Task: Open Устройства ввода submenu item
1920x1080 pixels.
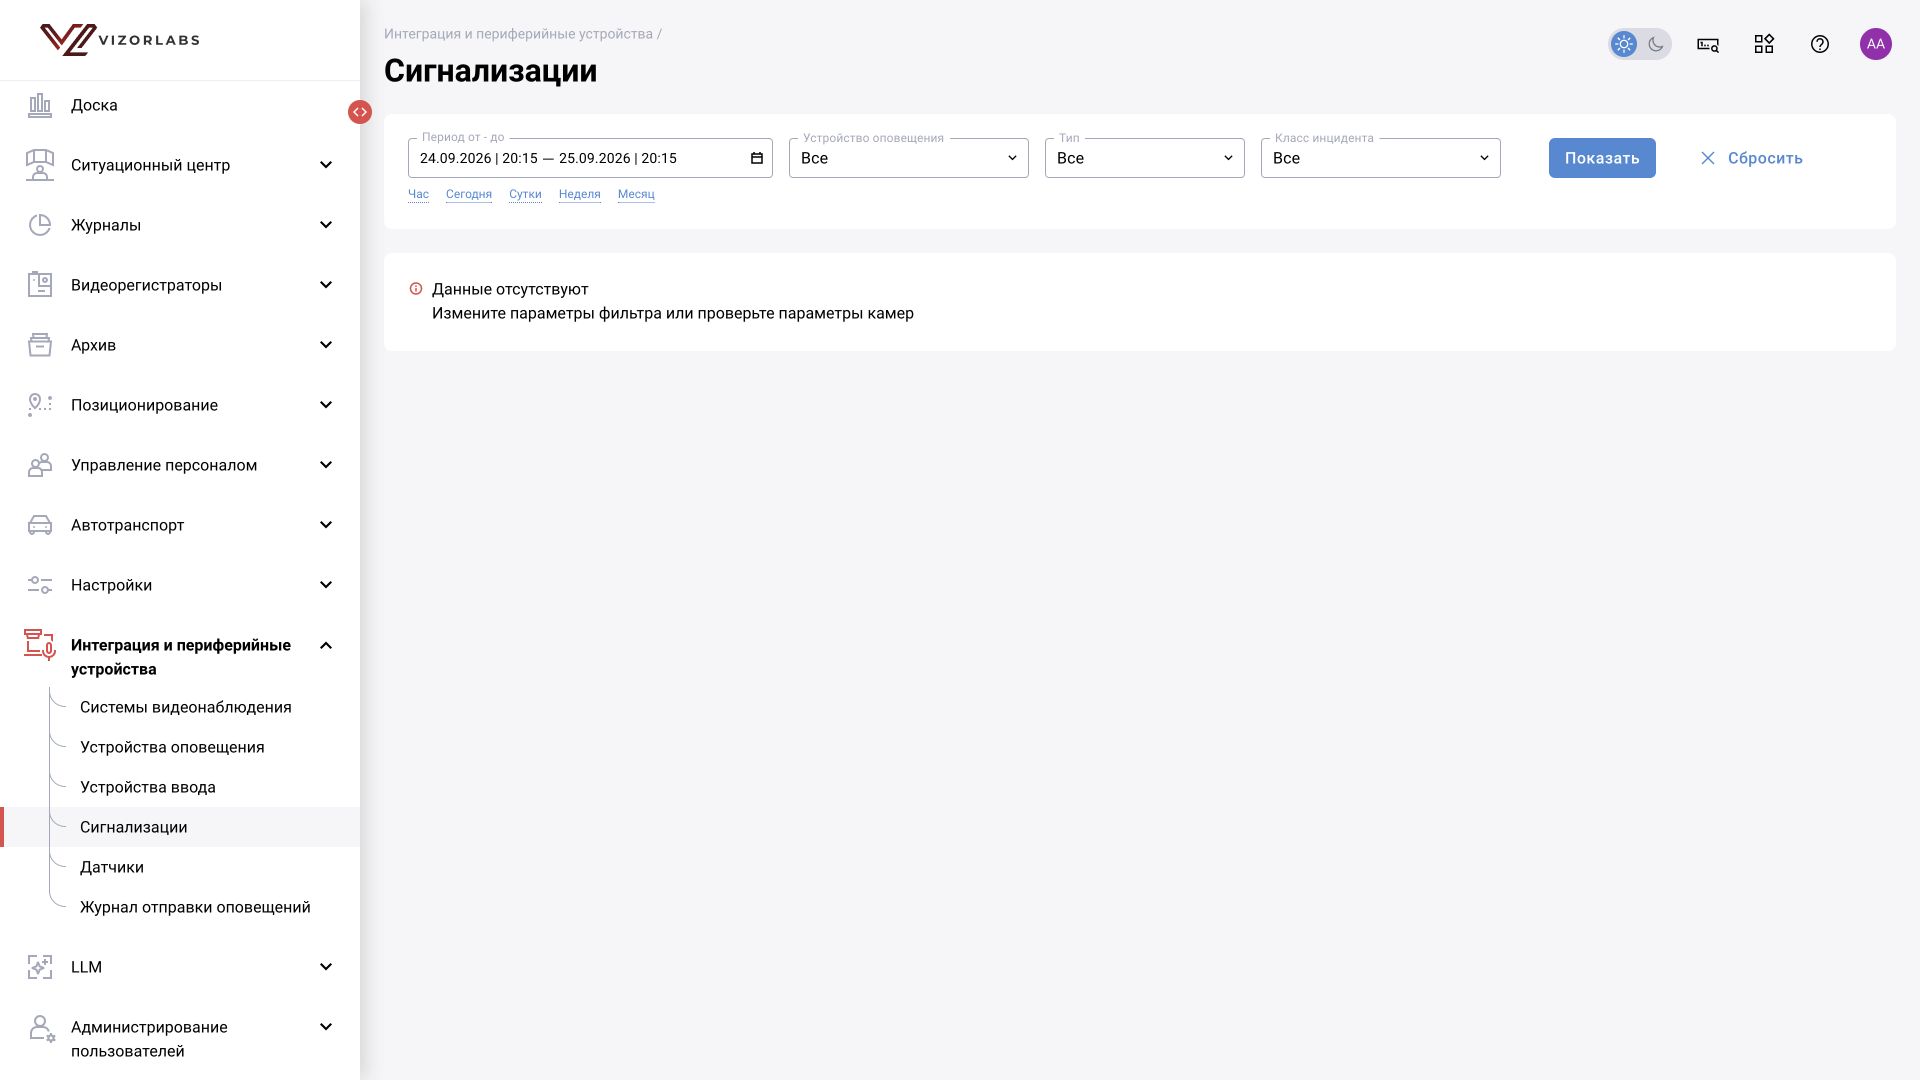Action: [148, 787]
